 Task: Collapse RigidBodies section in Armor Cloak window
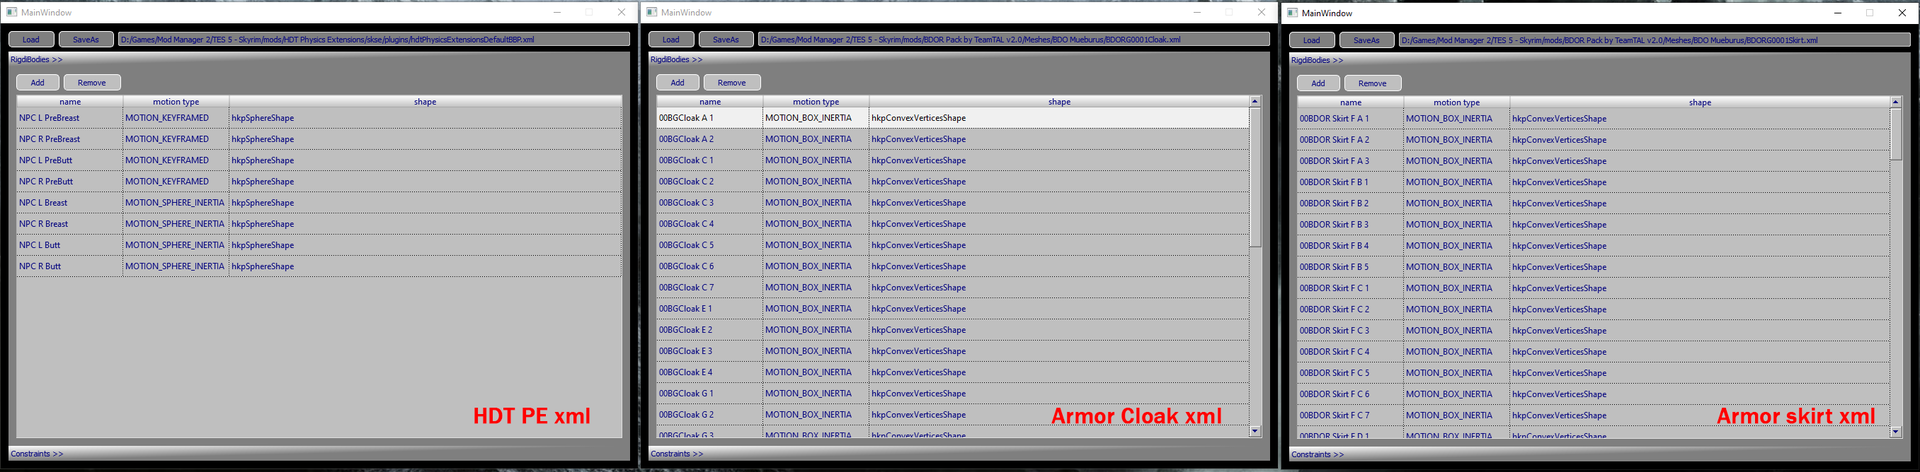[676, 60]
